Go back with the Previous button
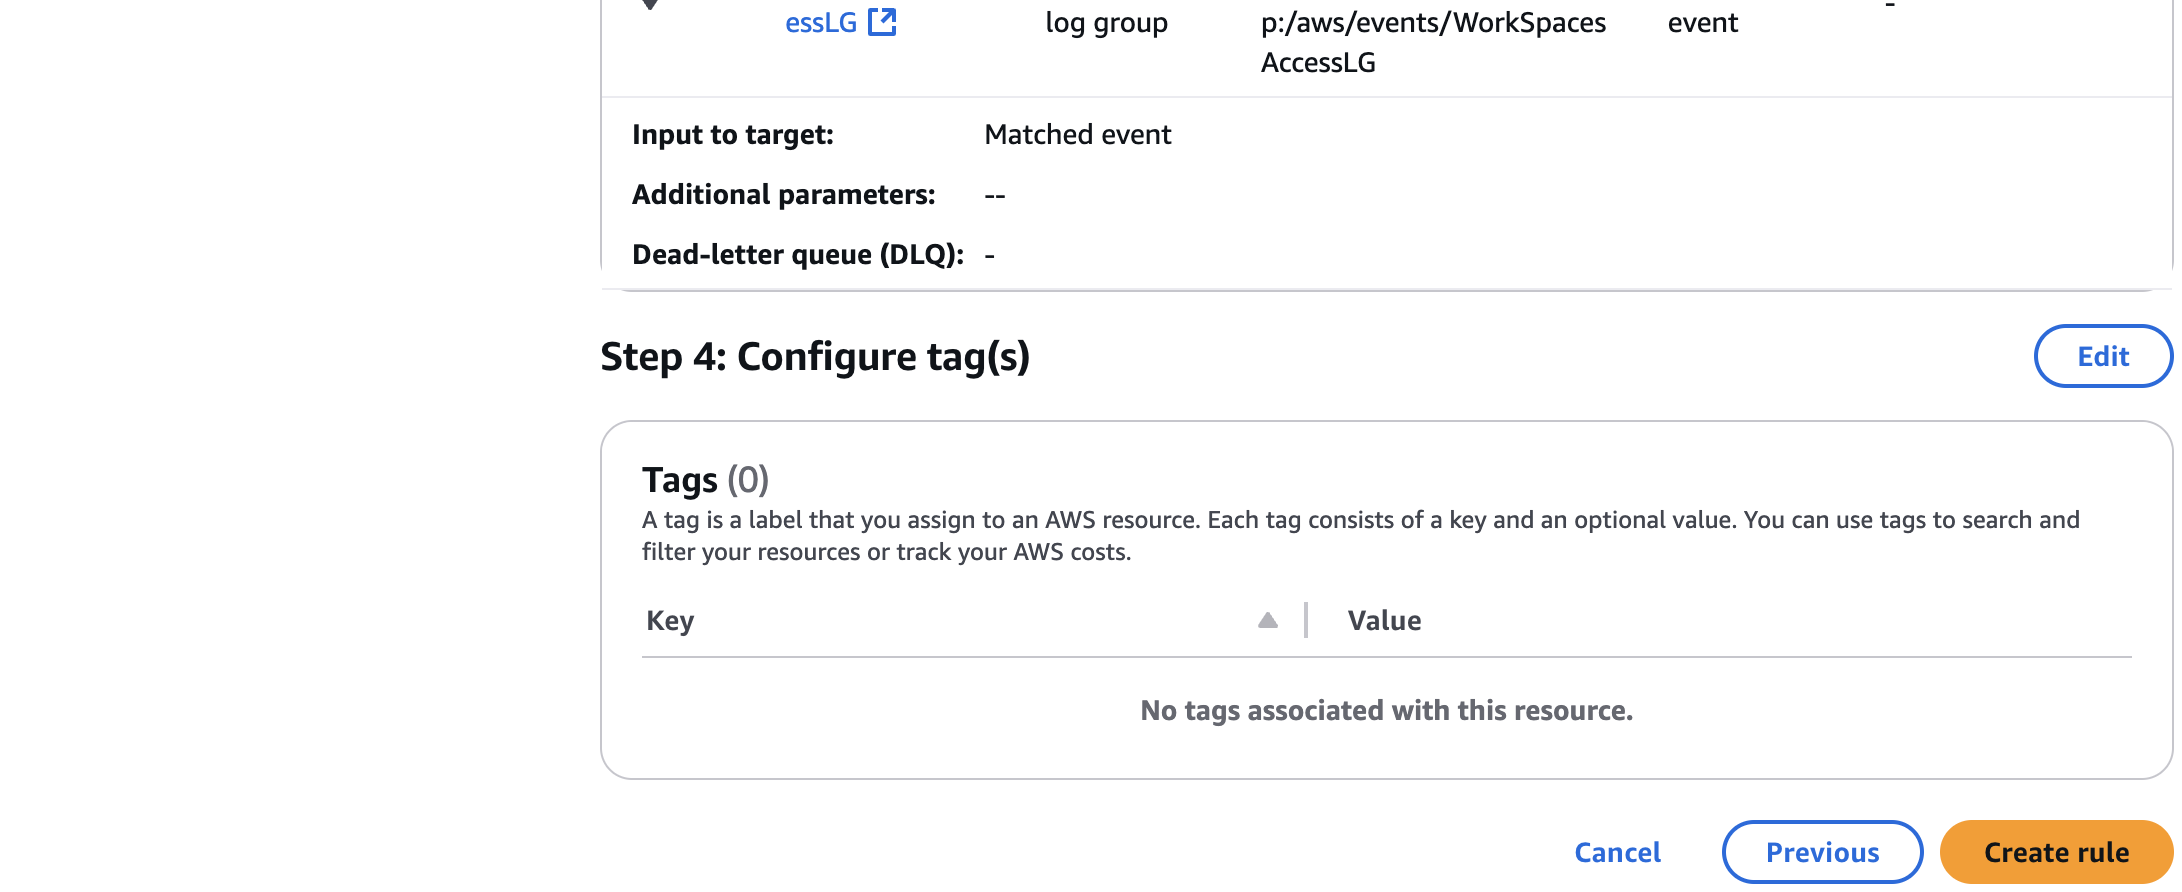 click(1821, 852)
